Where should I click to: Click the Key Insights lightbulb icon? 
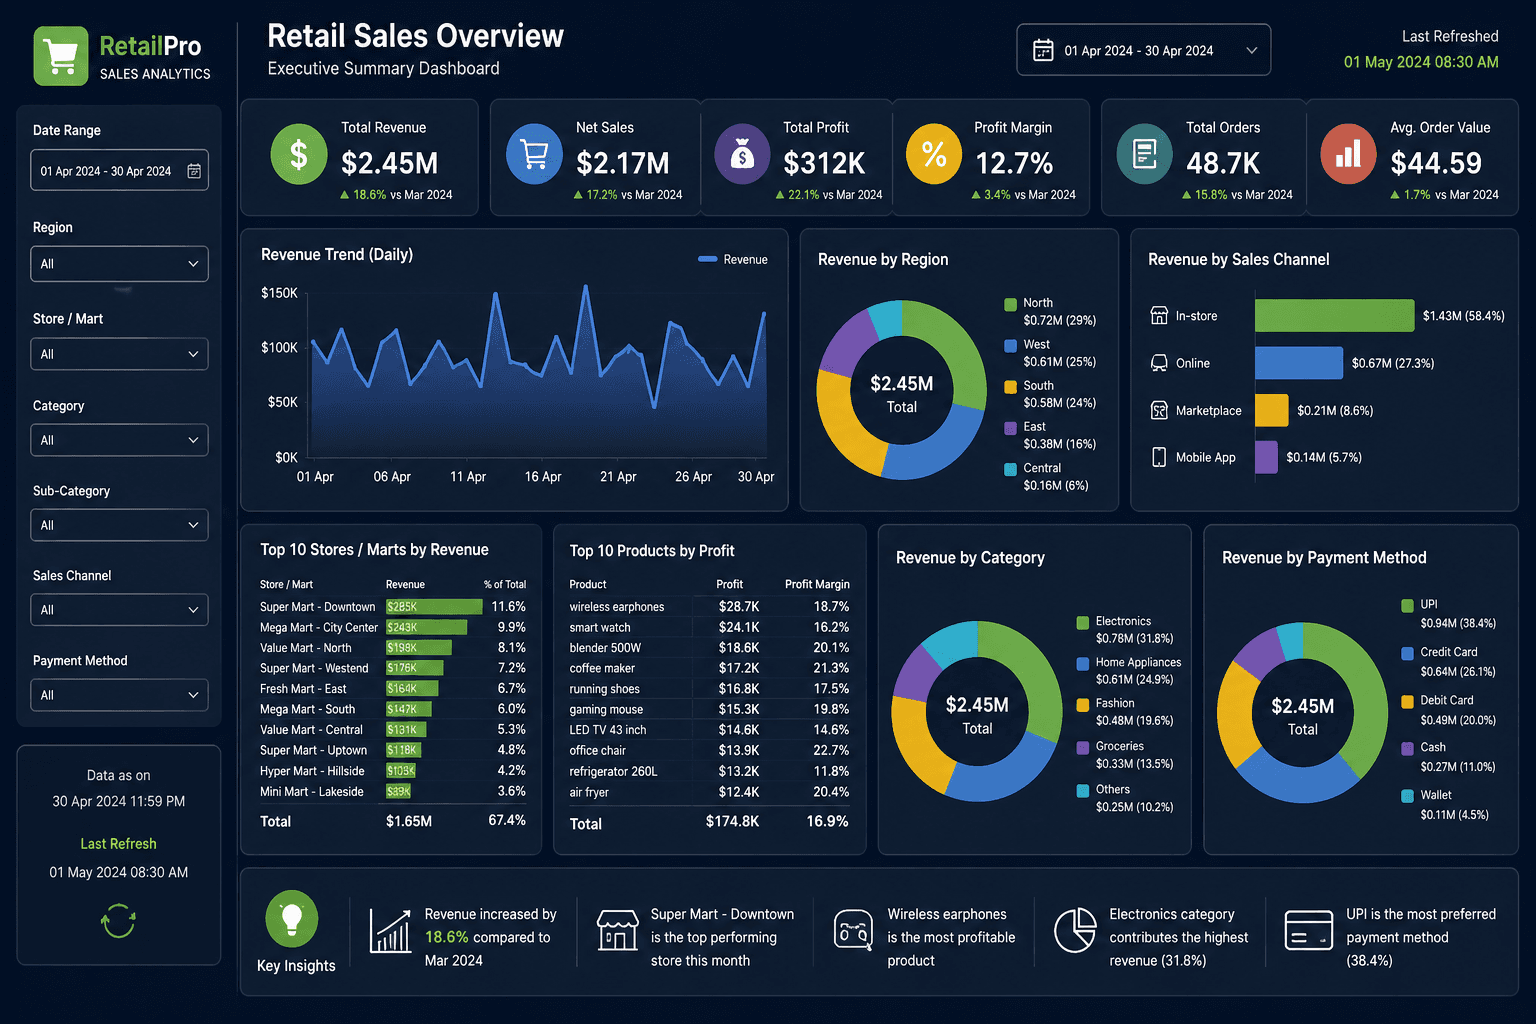point(292,919)
